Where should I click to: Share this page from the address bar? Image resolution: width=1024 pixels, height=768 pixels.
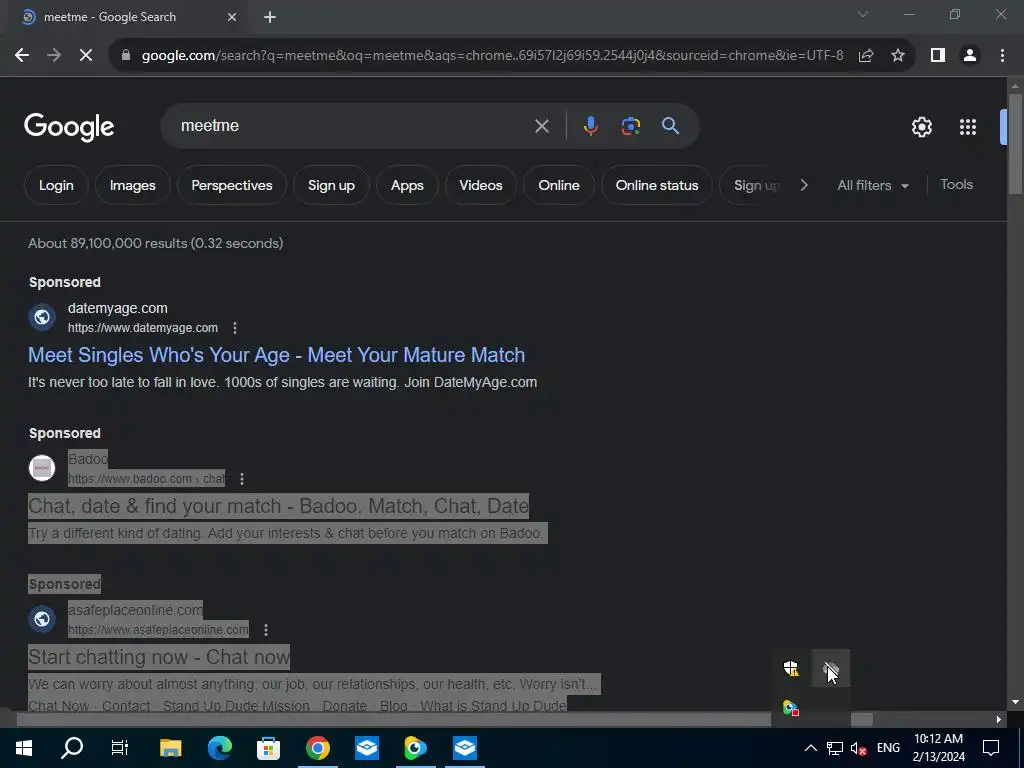tap(866, 56)
